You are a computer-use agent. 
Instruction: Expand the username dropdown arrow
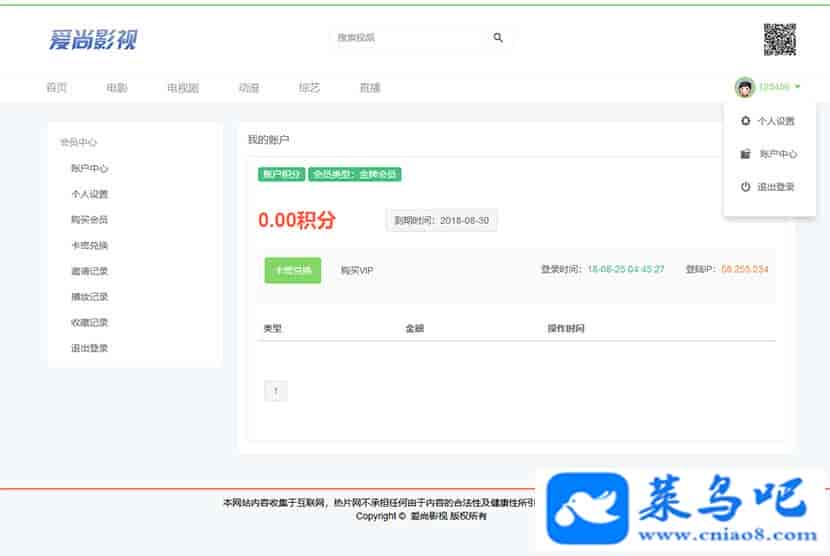click(798, 88)
